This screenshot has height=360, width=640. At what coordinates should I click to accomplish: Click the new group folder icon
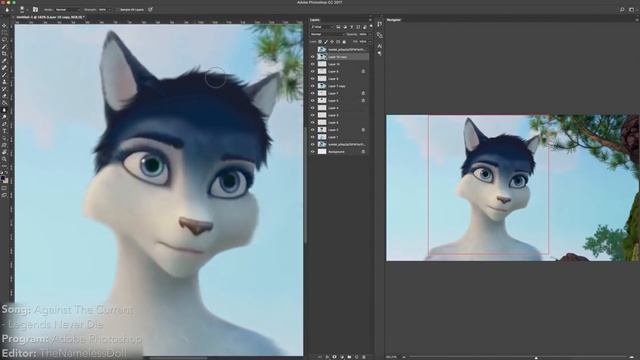[349, 357]
